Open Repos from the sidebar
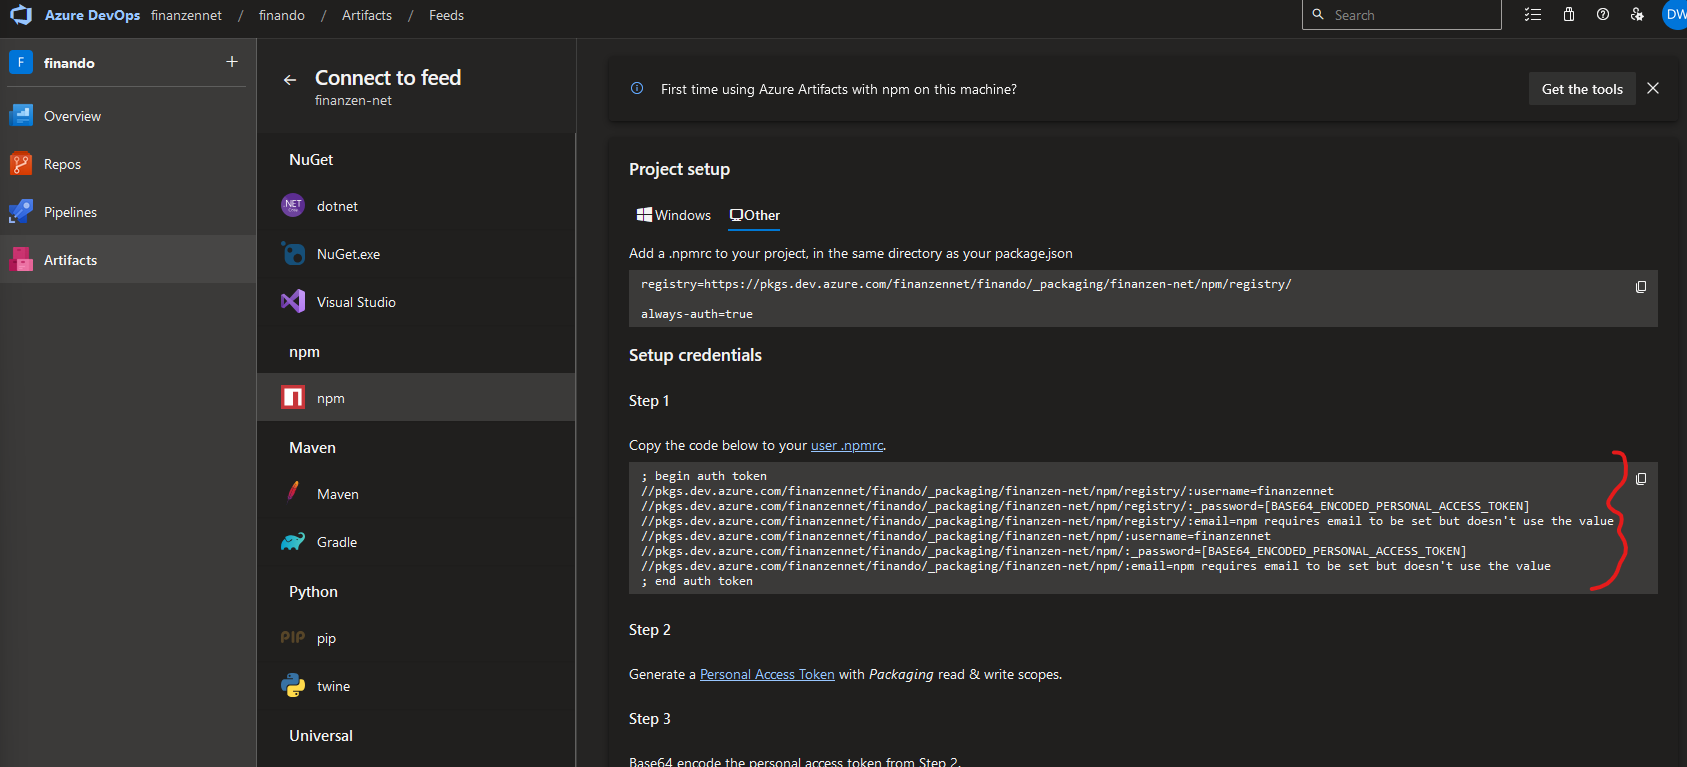This screenshot has height=767, width=1687. [128, 164]
